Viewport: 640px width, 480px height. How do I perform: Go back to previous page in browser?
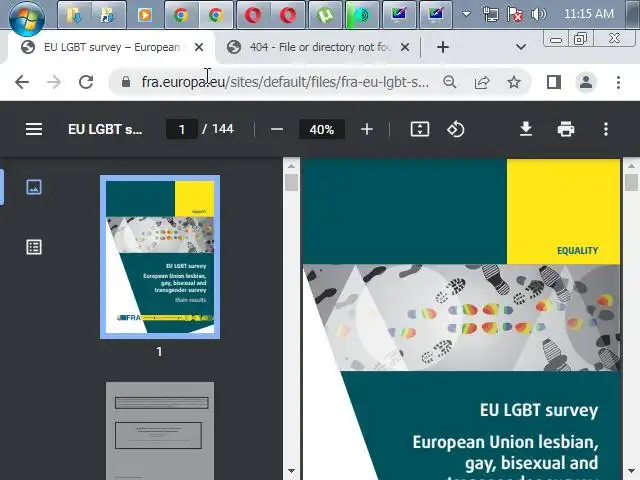pyautogui.click(x=22, y=82)
